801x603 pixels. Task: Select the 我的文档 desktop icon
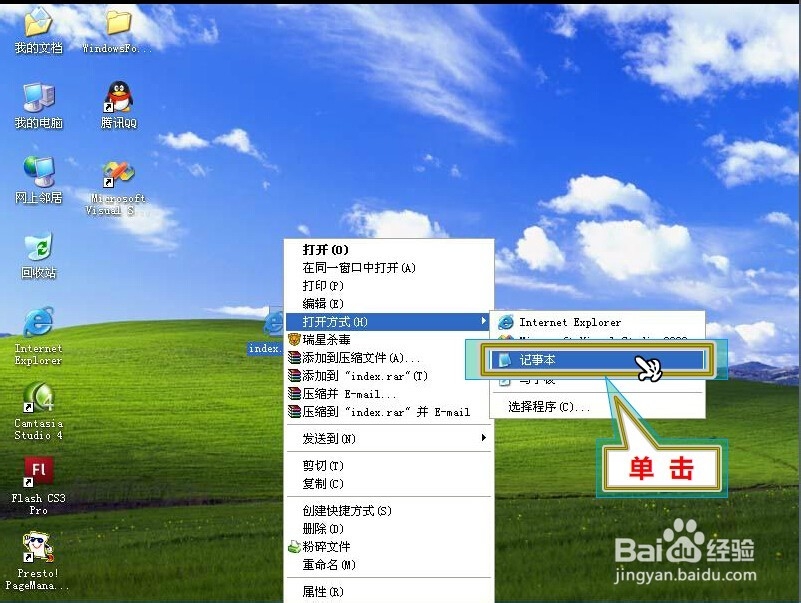point(38,31)
